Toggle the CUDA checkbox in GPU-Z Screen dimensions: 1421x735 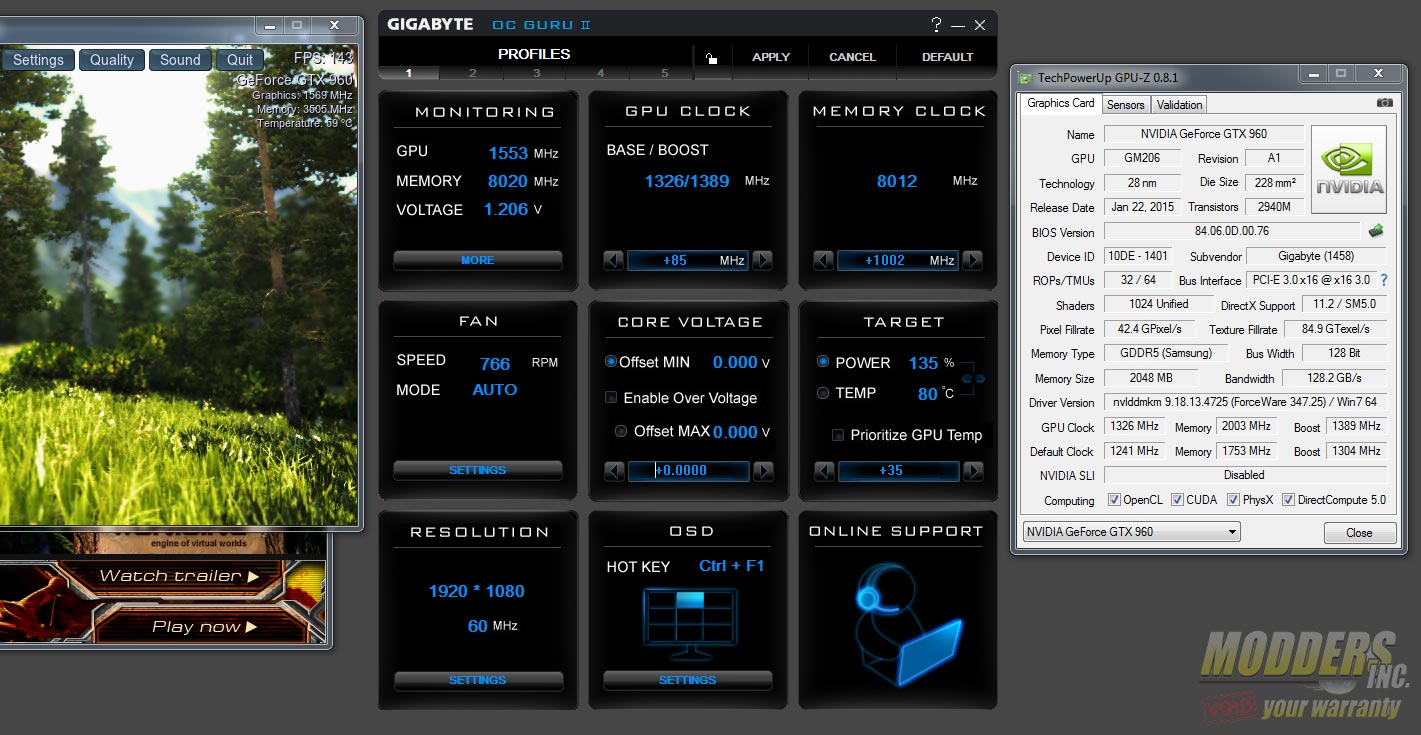click(x=1177, y=500)
